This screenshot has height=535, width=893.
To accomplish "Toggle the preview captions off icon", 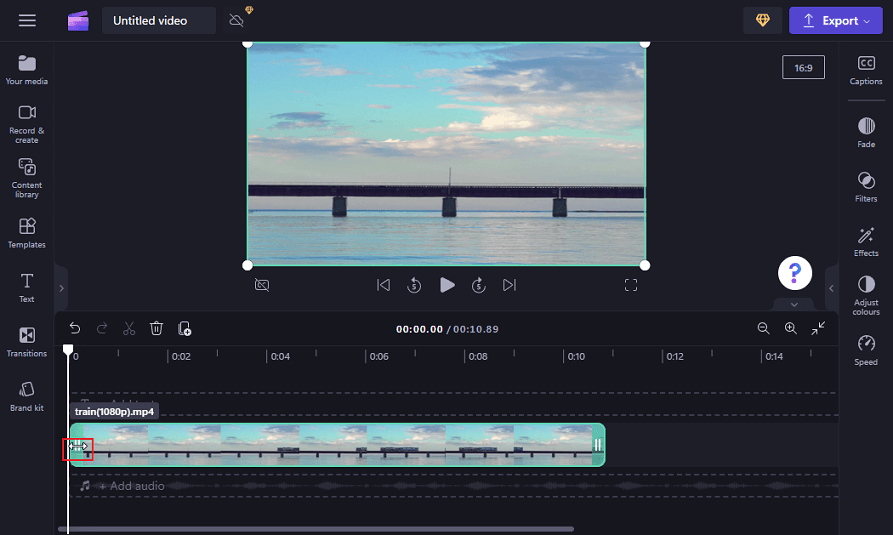I will [x=262, y=285].
